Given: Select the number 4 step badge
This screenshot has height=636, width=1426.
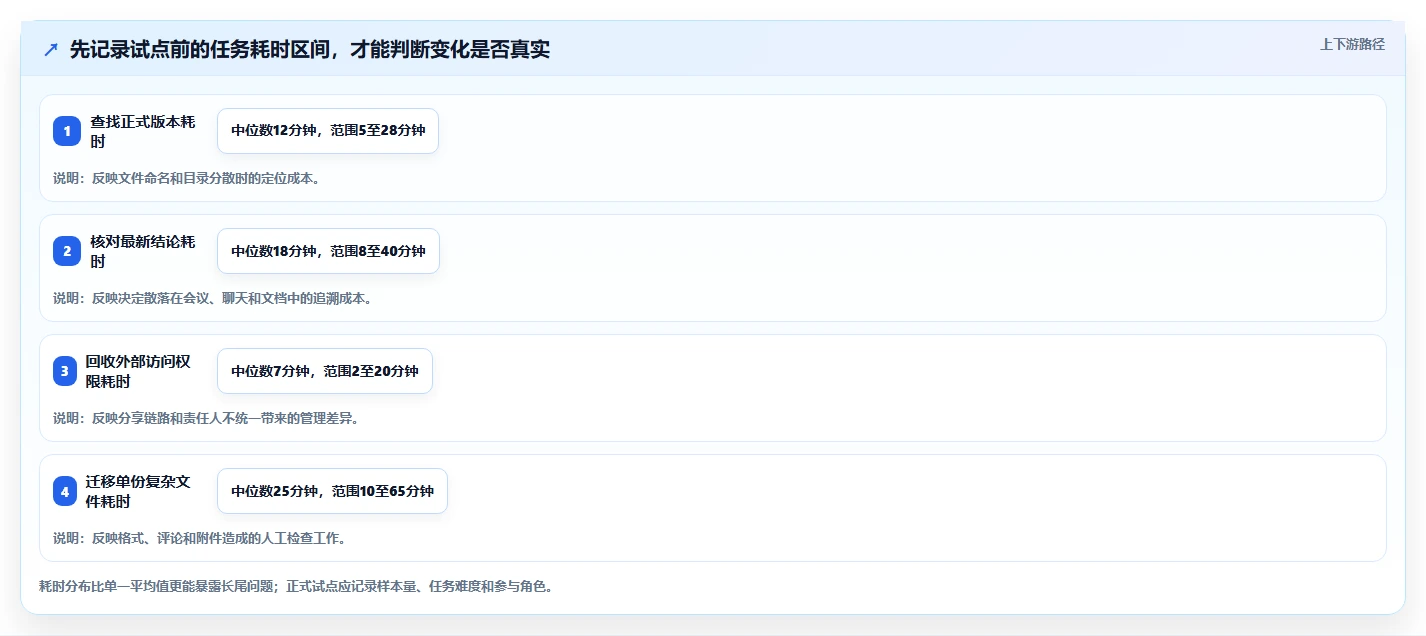Looking at the screenshot, I should point(65,491).
